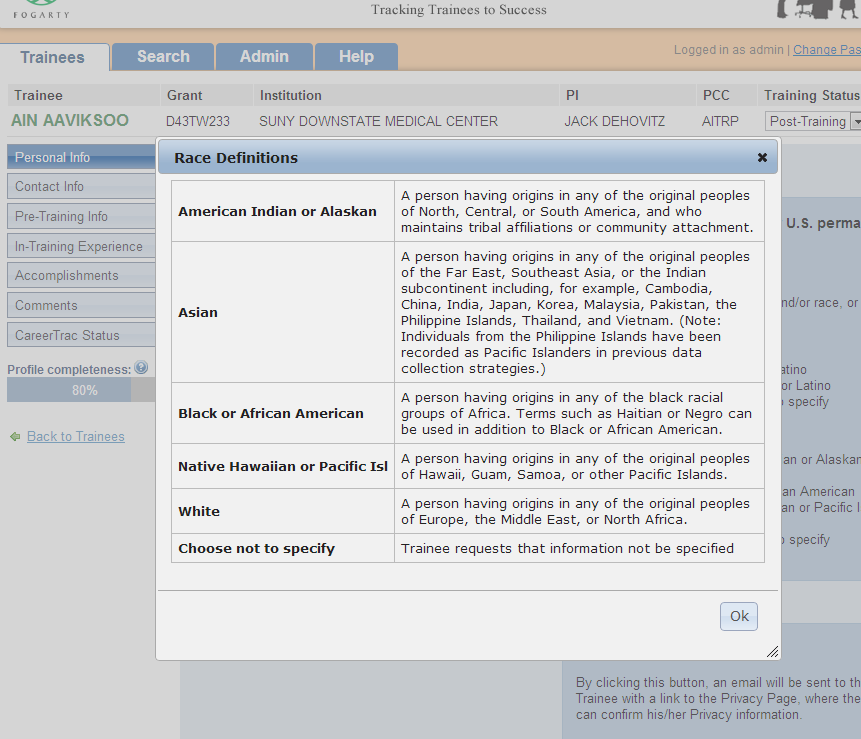Click the 80% profile completeness bar
Viewport: 861px width, 739px height.
tap(82, 390)
